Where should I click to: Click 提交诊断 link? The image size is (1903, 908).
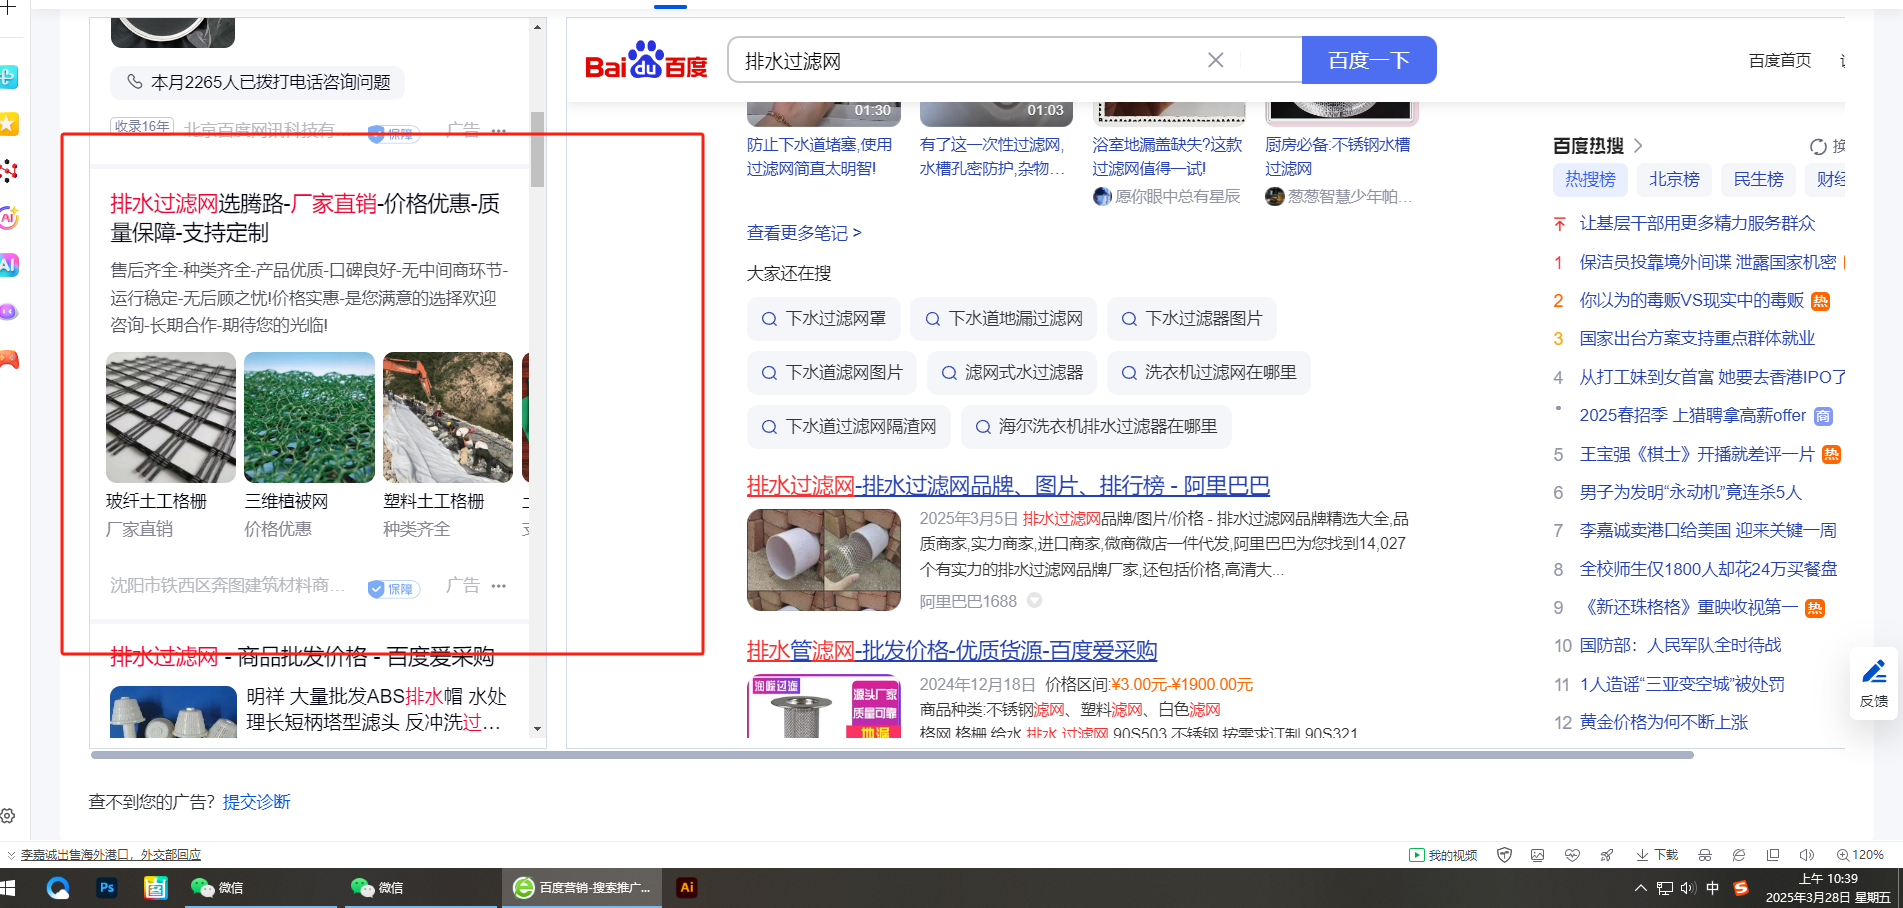pos(257,802)
